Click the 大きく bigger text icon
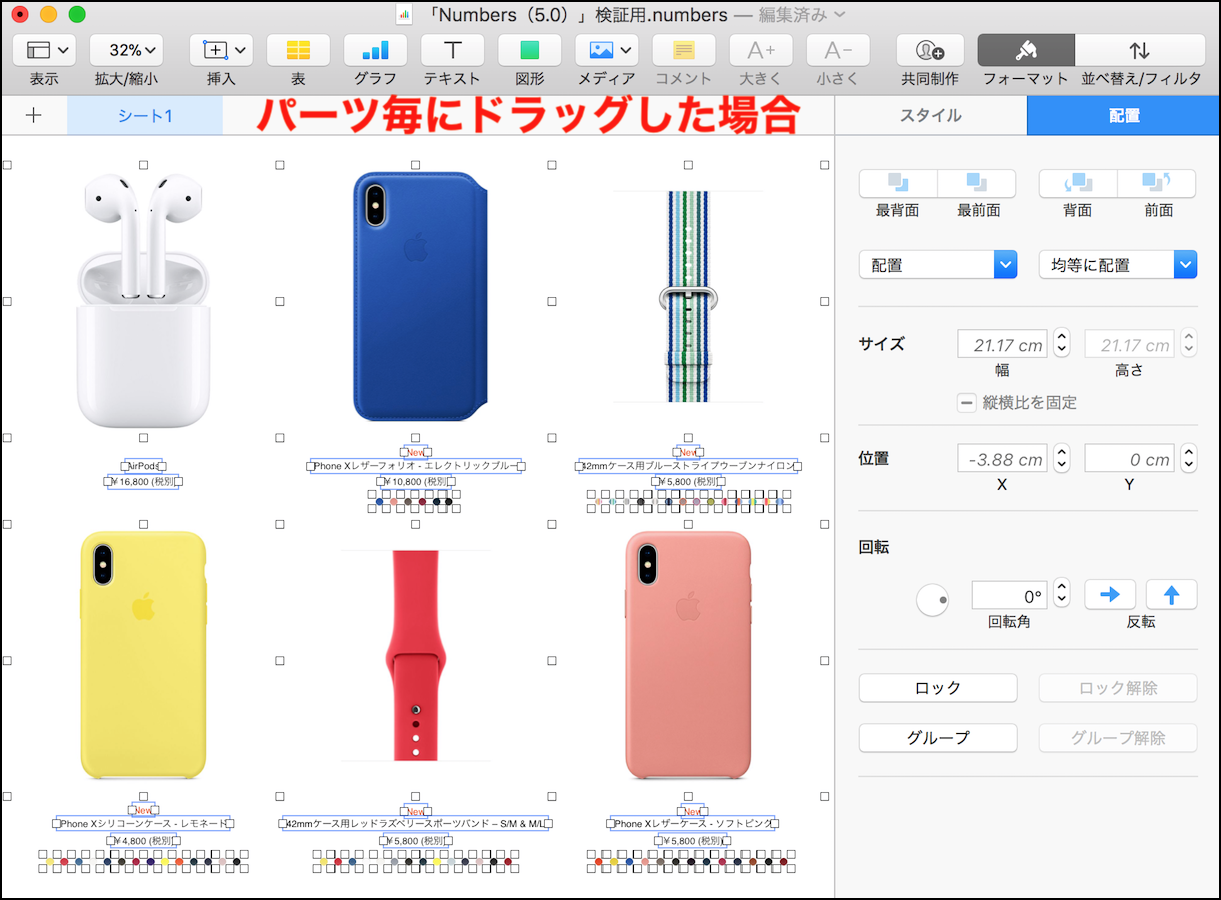The image size is (1221, 900). tap(761, 50)
